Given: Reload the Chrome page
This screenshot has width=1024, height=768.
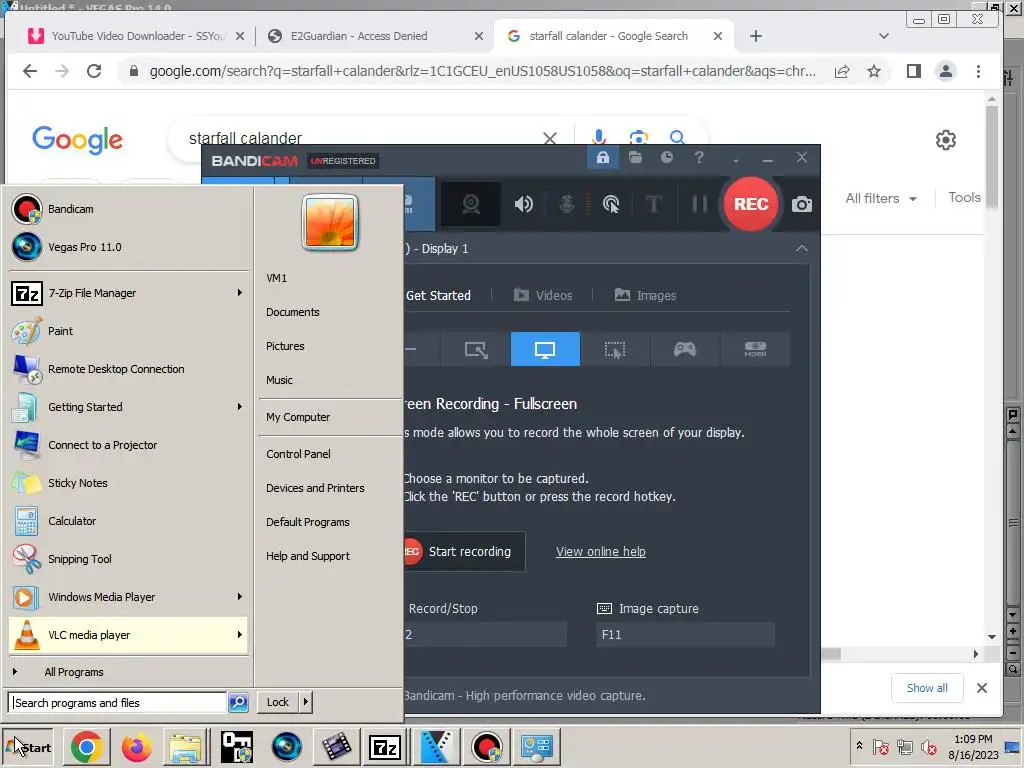Looking at the screenshot, I should tap(94, 71).
